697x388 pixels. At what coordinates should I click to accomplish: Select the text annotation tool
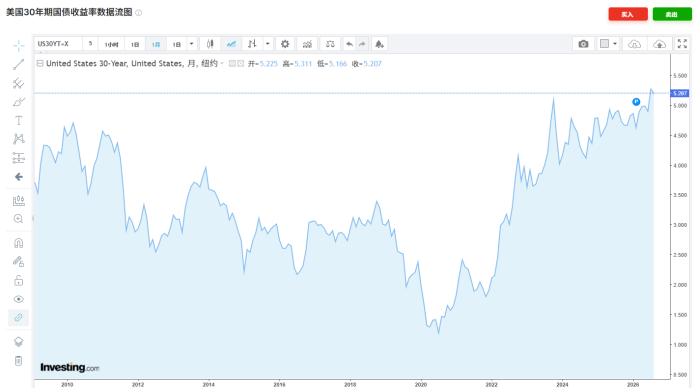click(19, 120)
